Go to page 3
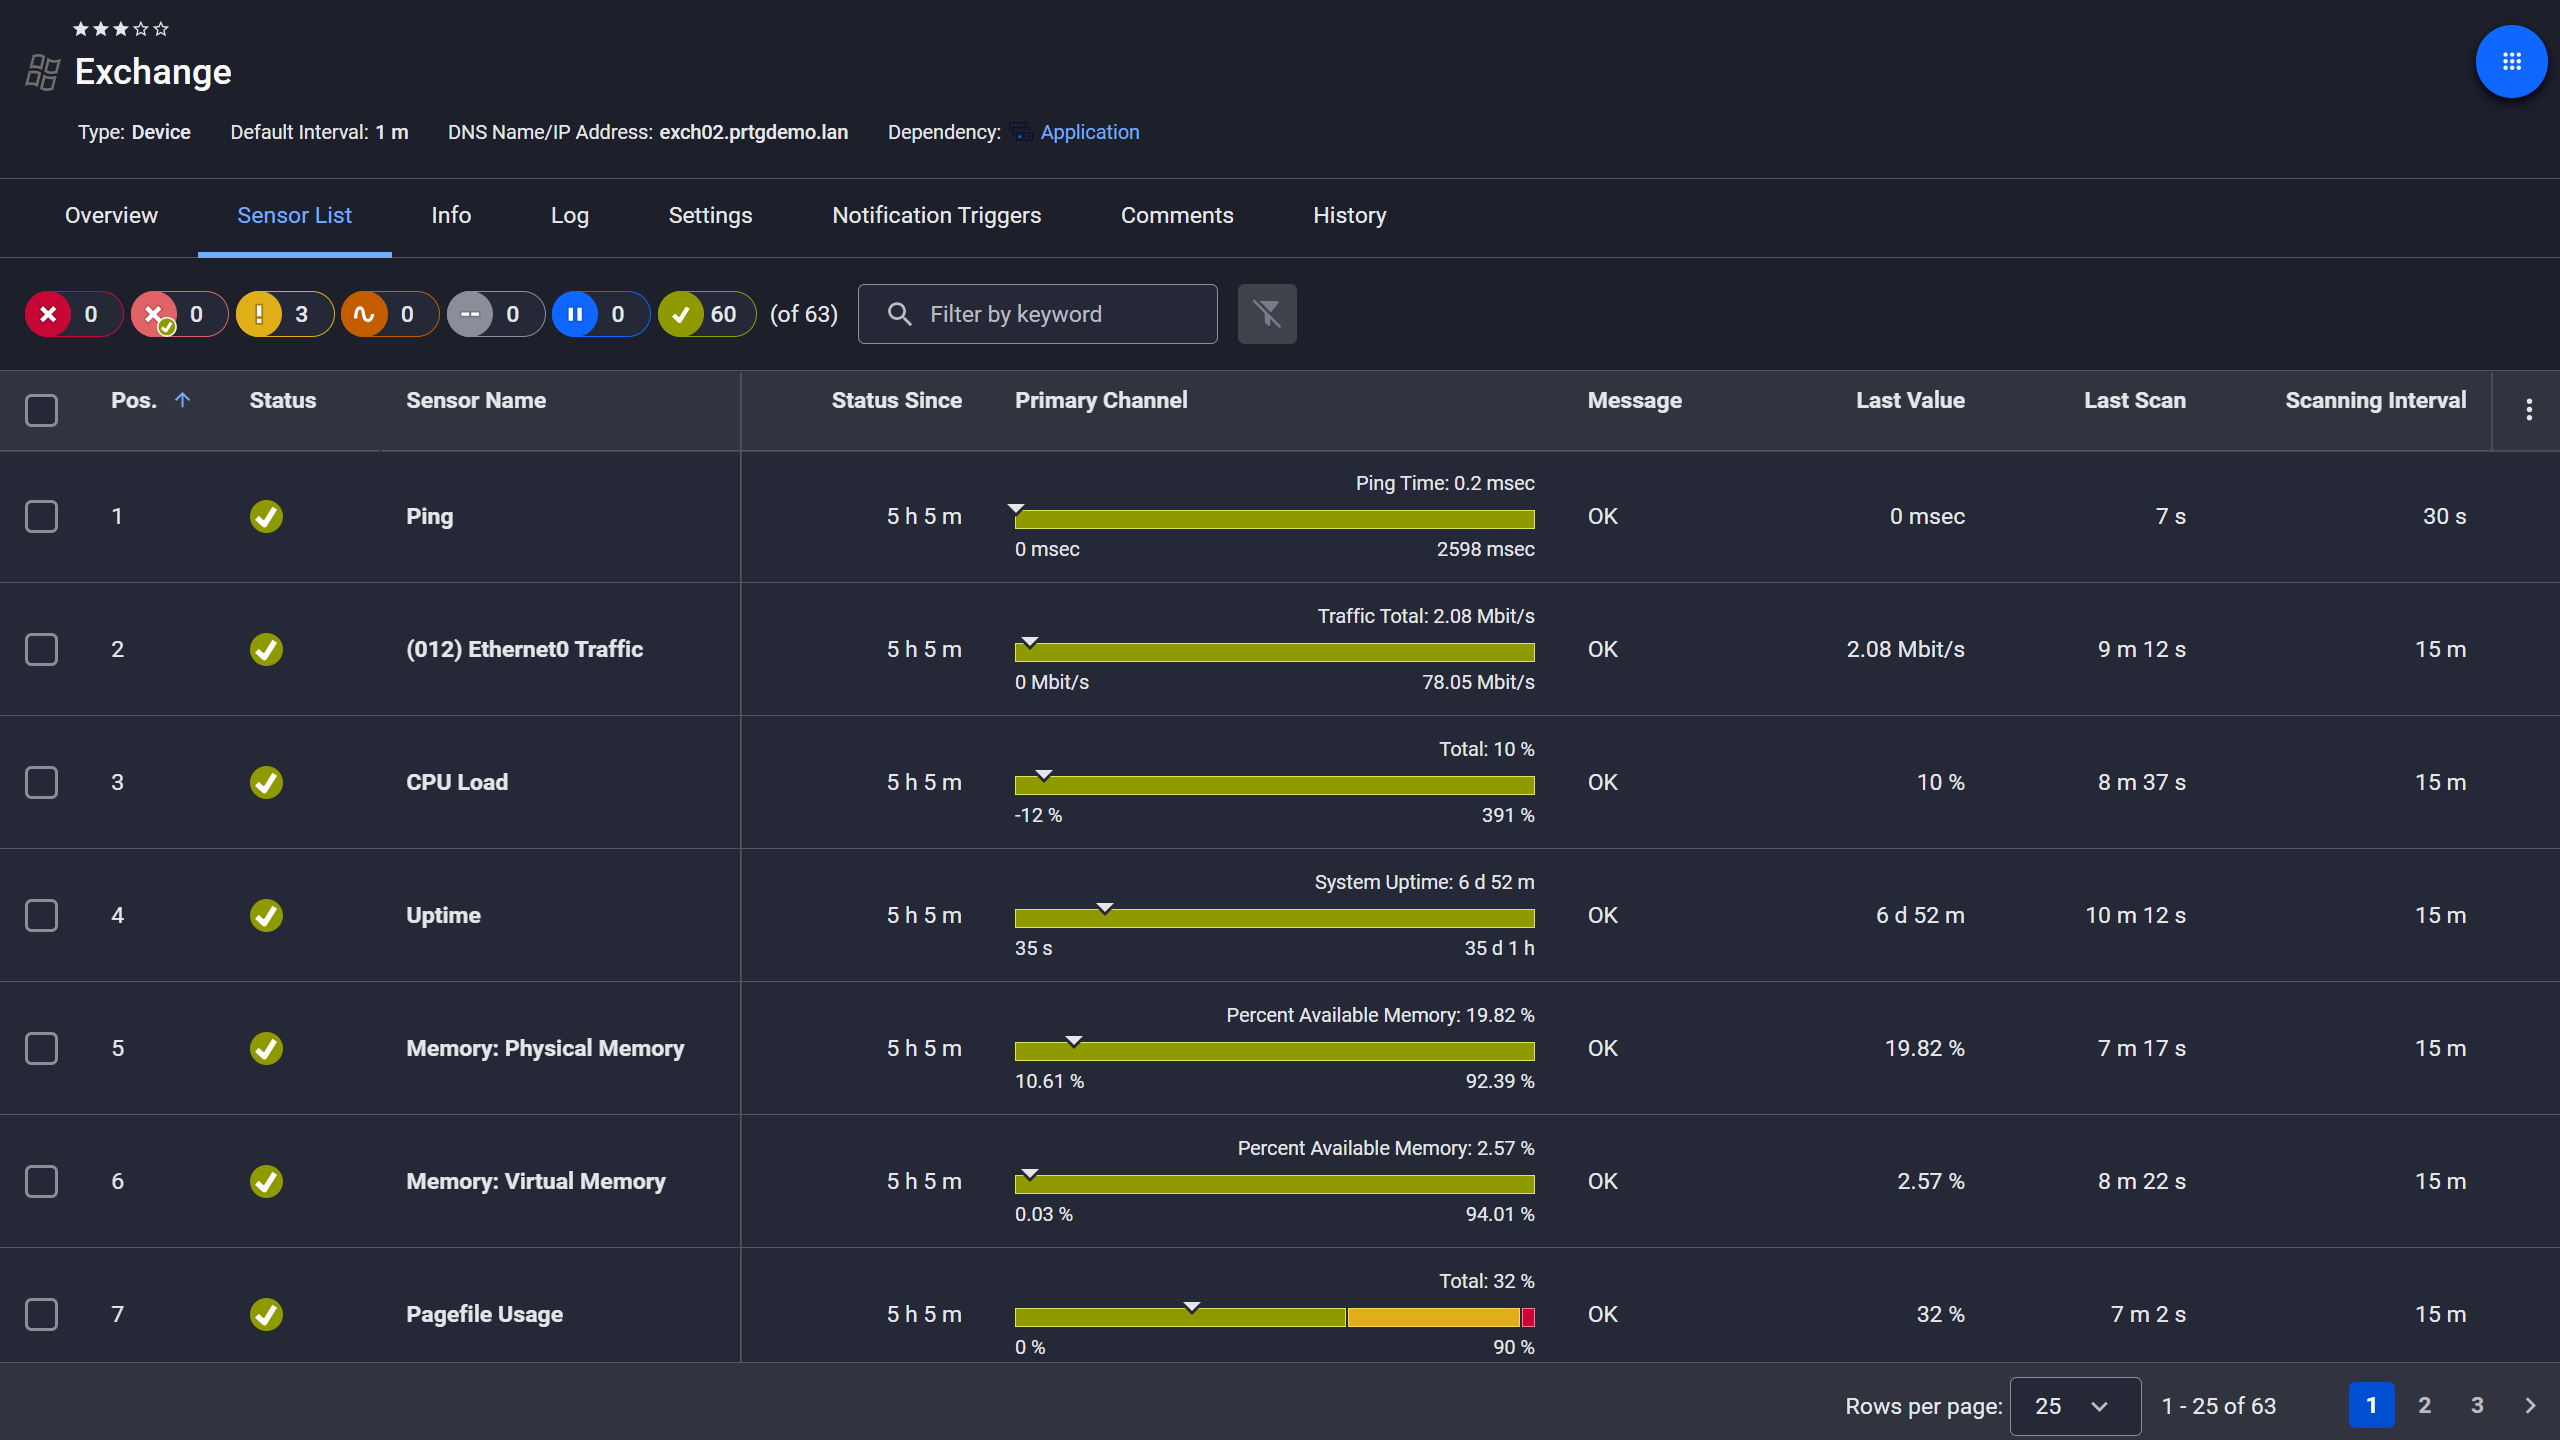This screenshot has width=2560, height=1440. click(x=2477, y=1405)
